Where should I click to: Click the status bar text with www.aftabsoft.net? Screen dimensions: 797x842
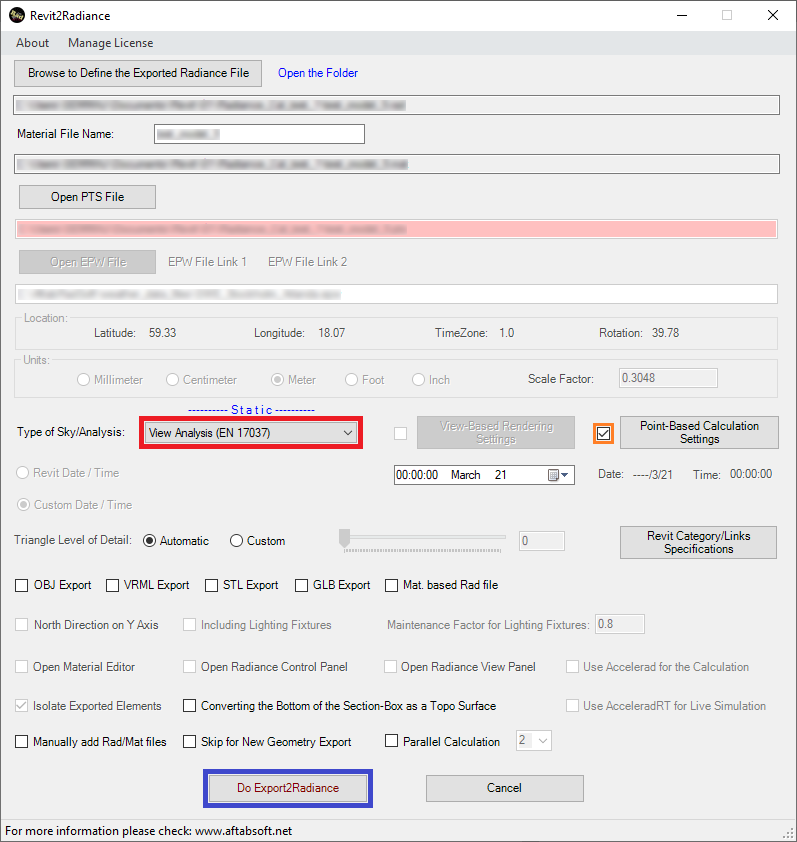pyautogui.click(x=148, y=831)
